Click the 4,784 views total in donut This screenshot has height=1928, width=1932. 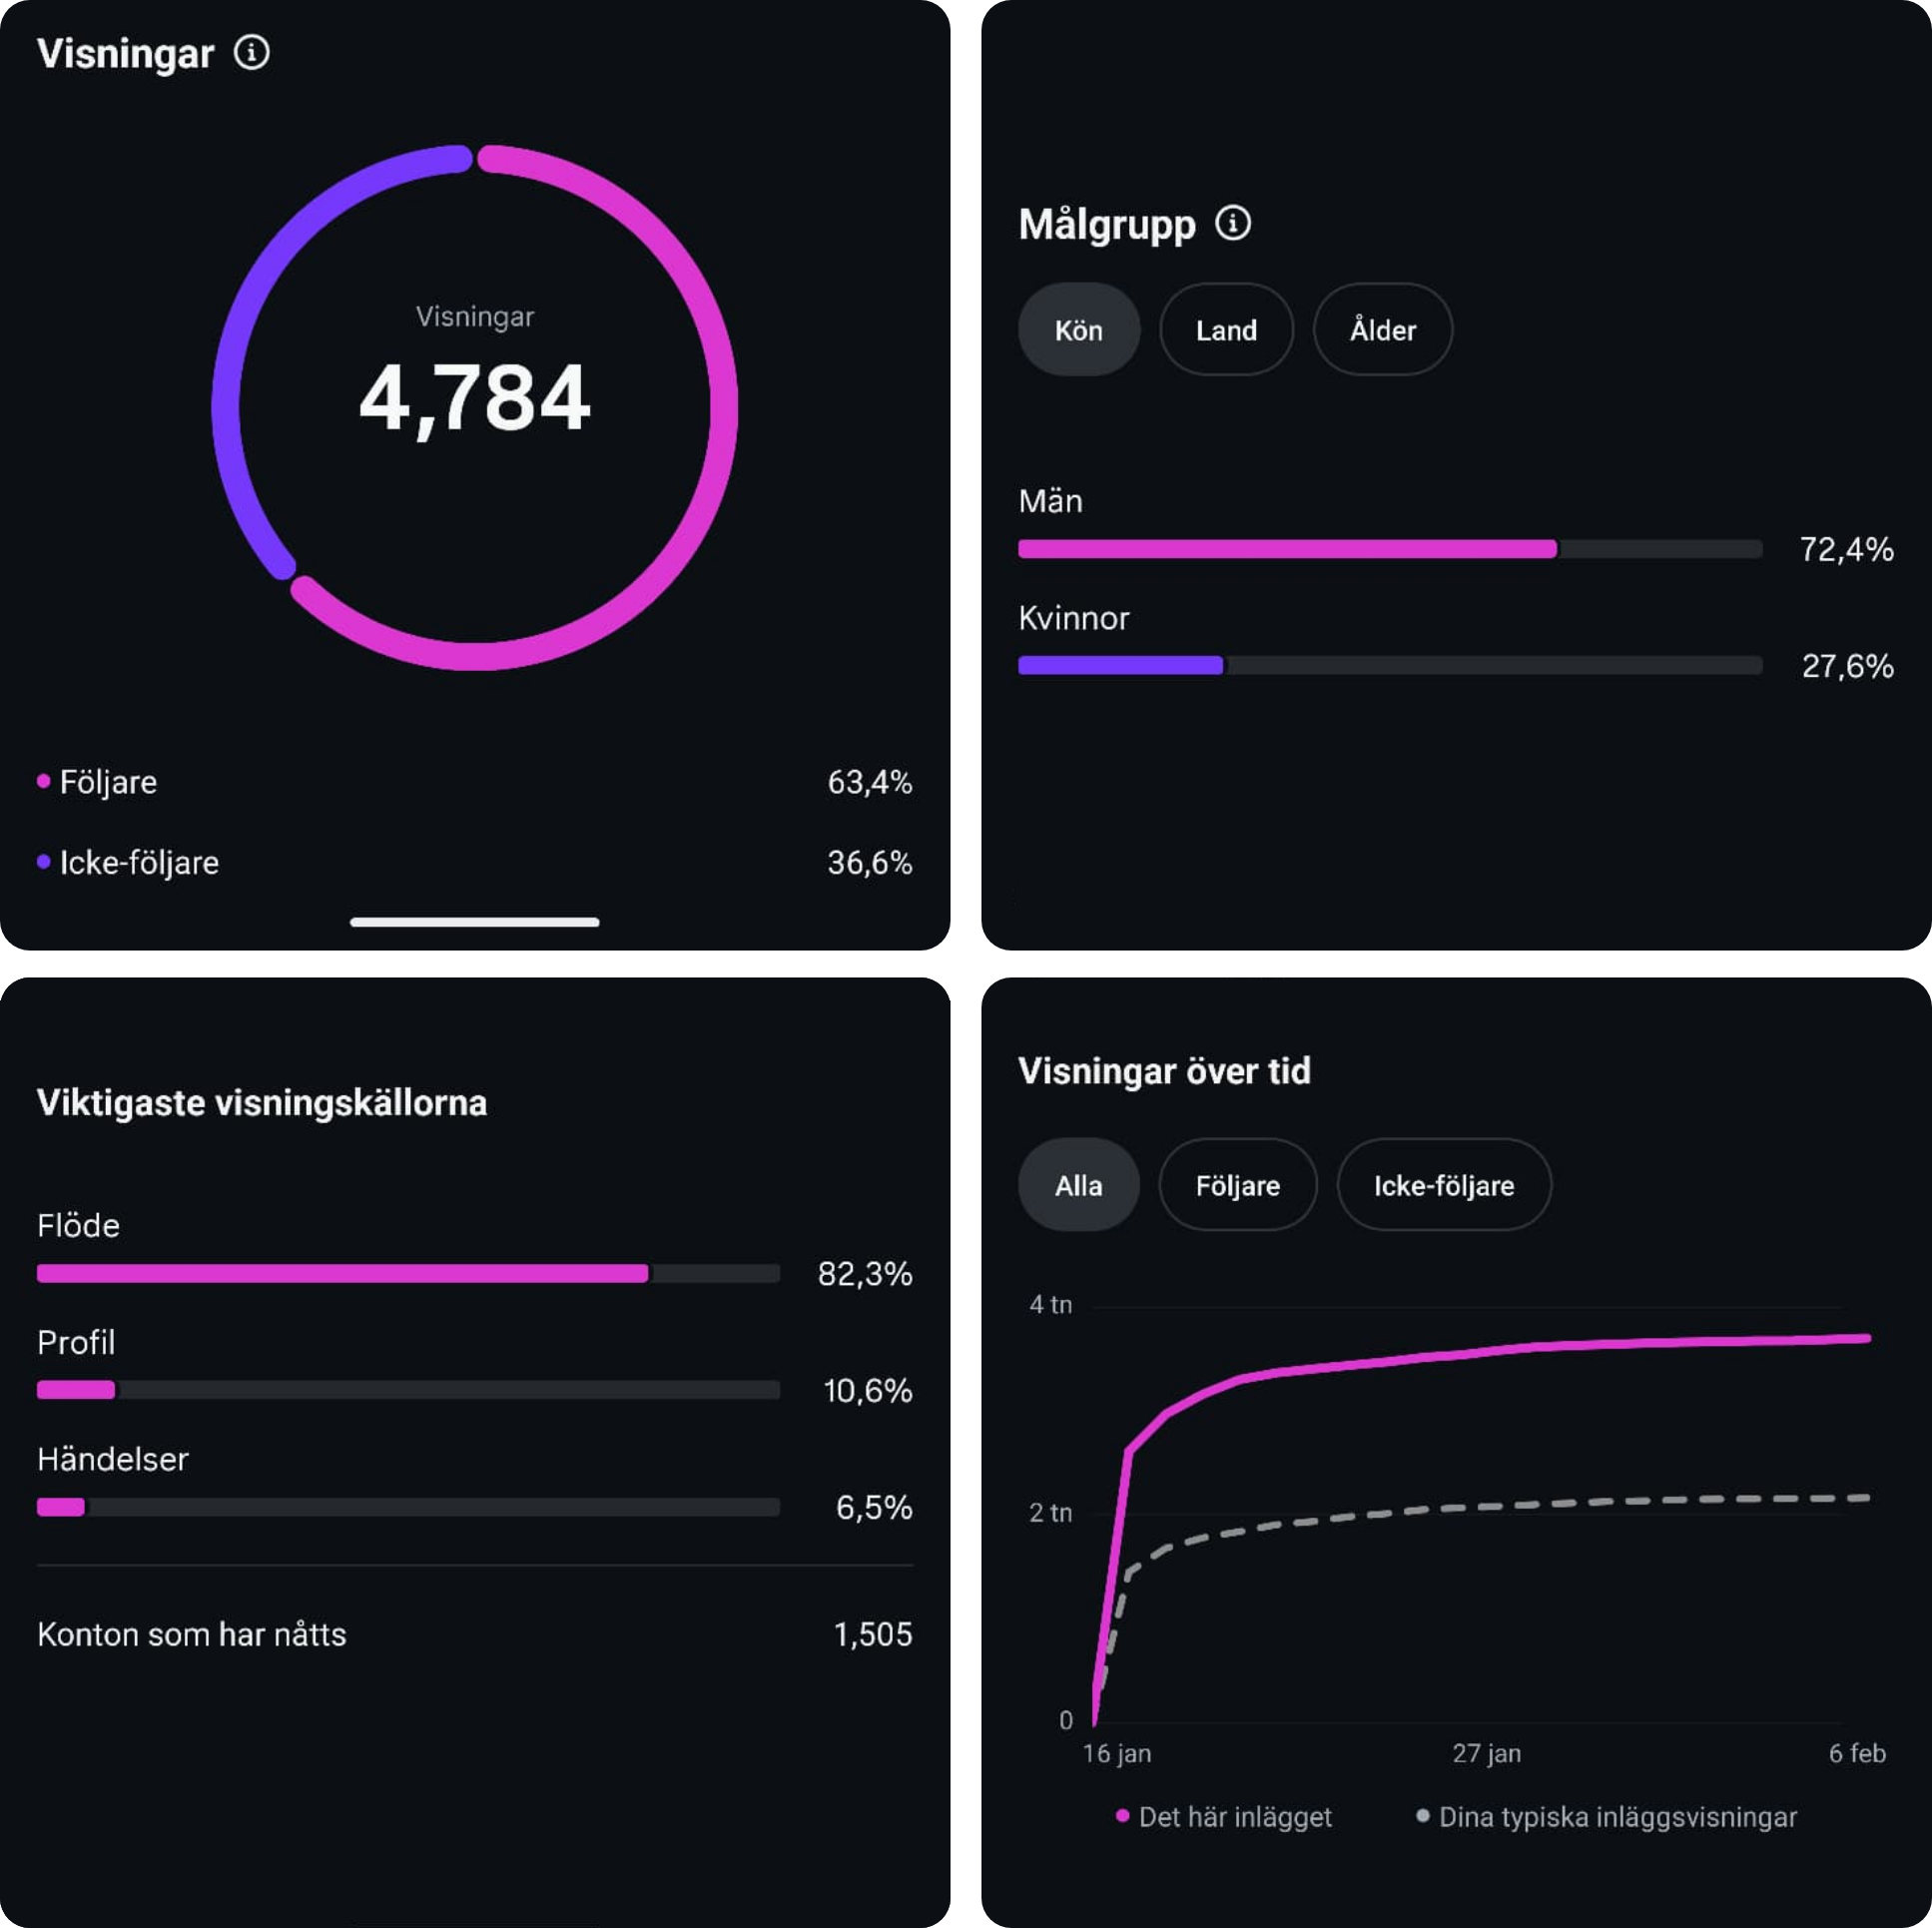[x=474, y=398]
